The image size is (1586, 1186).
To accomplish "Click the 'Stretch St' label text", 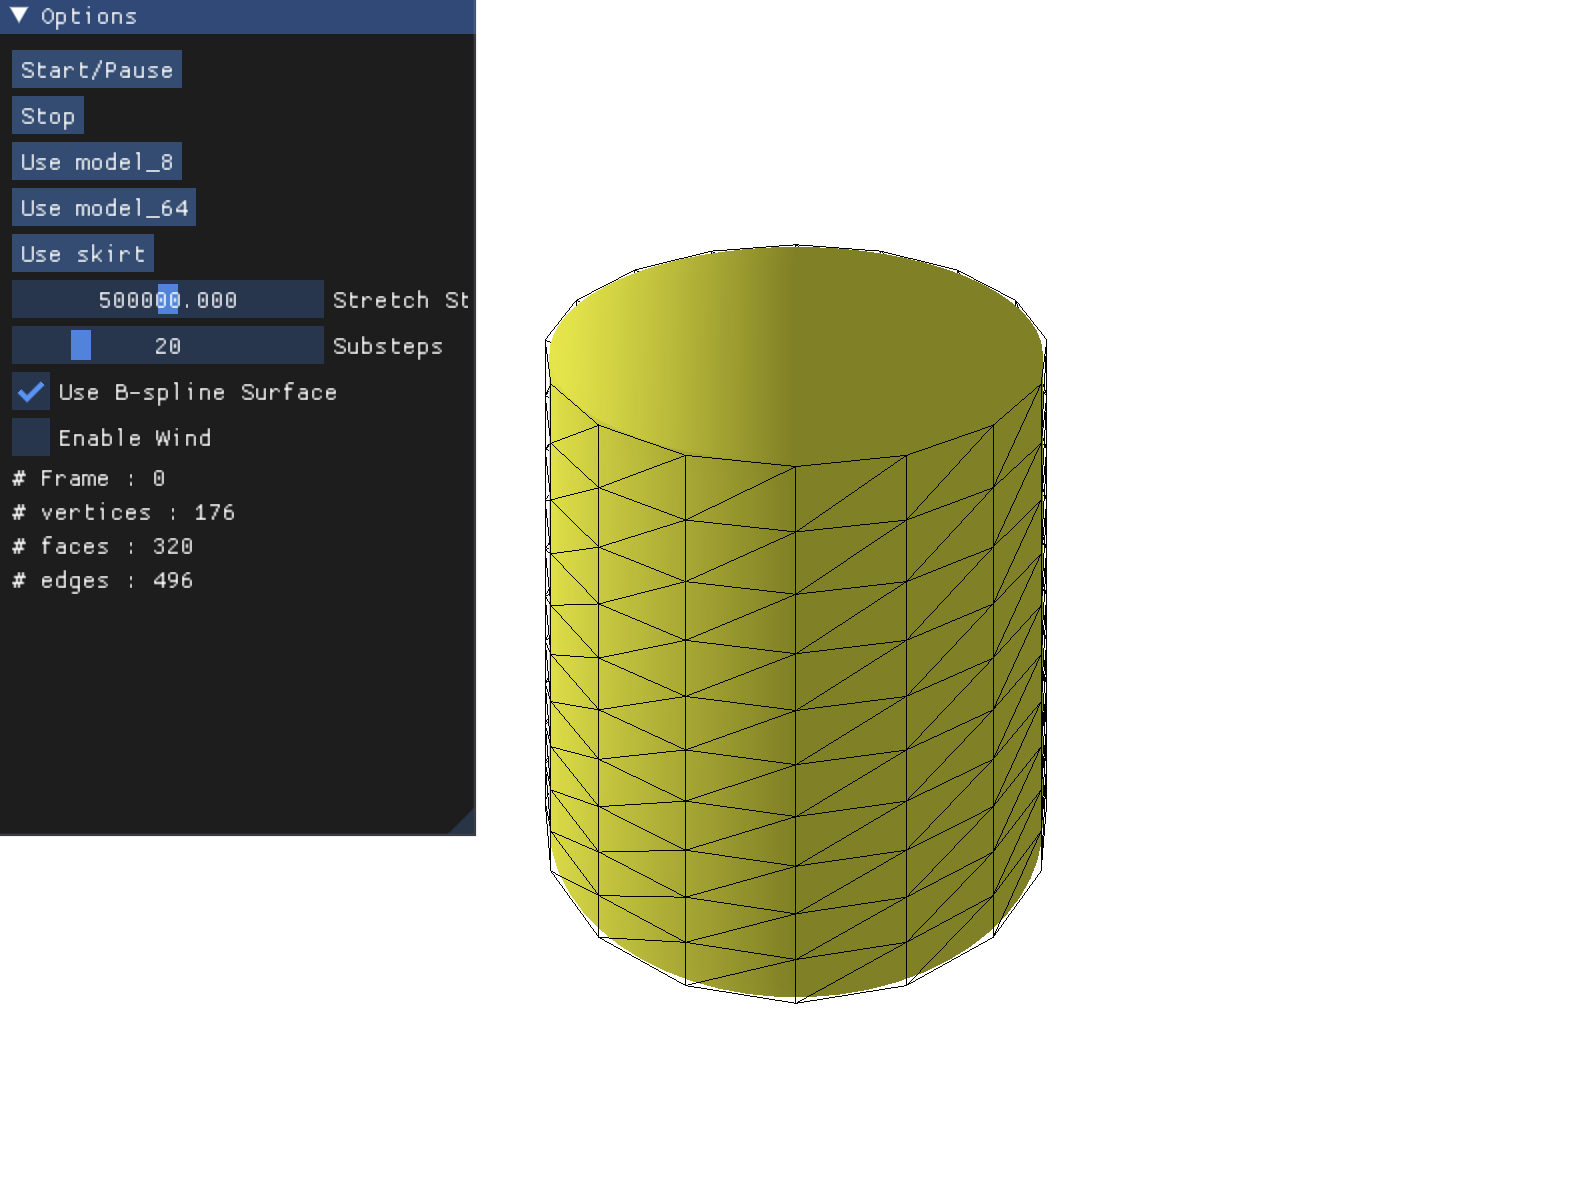I will pyautogui.click(x=401, y=300).
